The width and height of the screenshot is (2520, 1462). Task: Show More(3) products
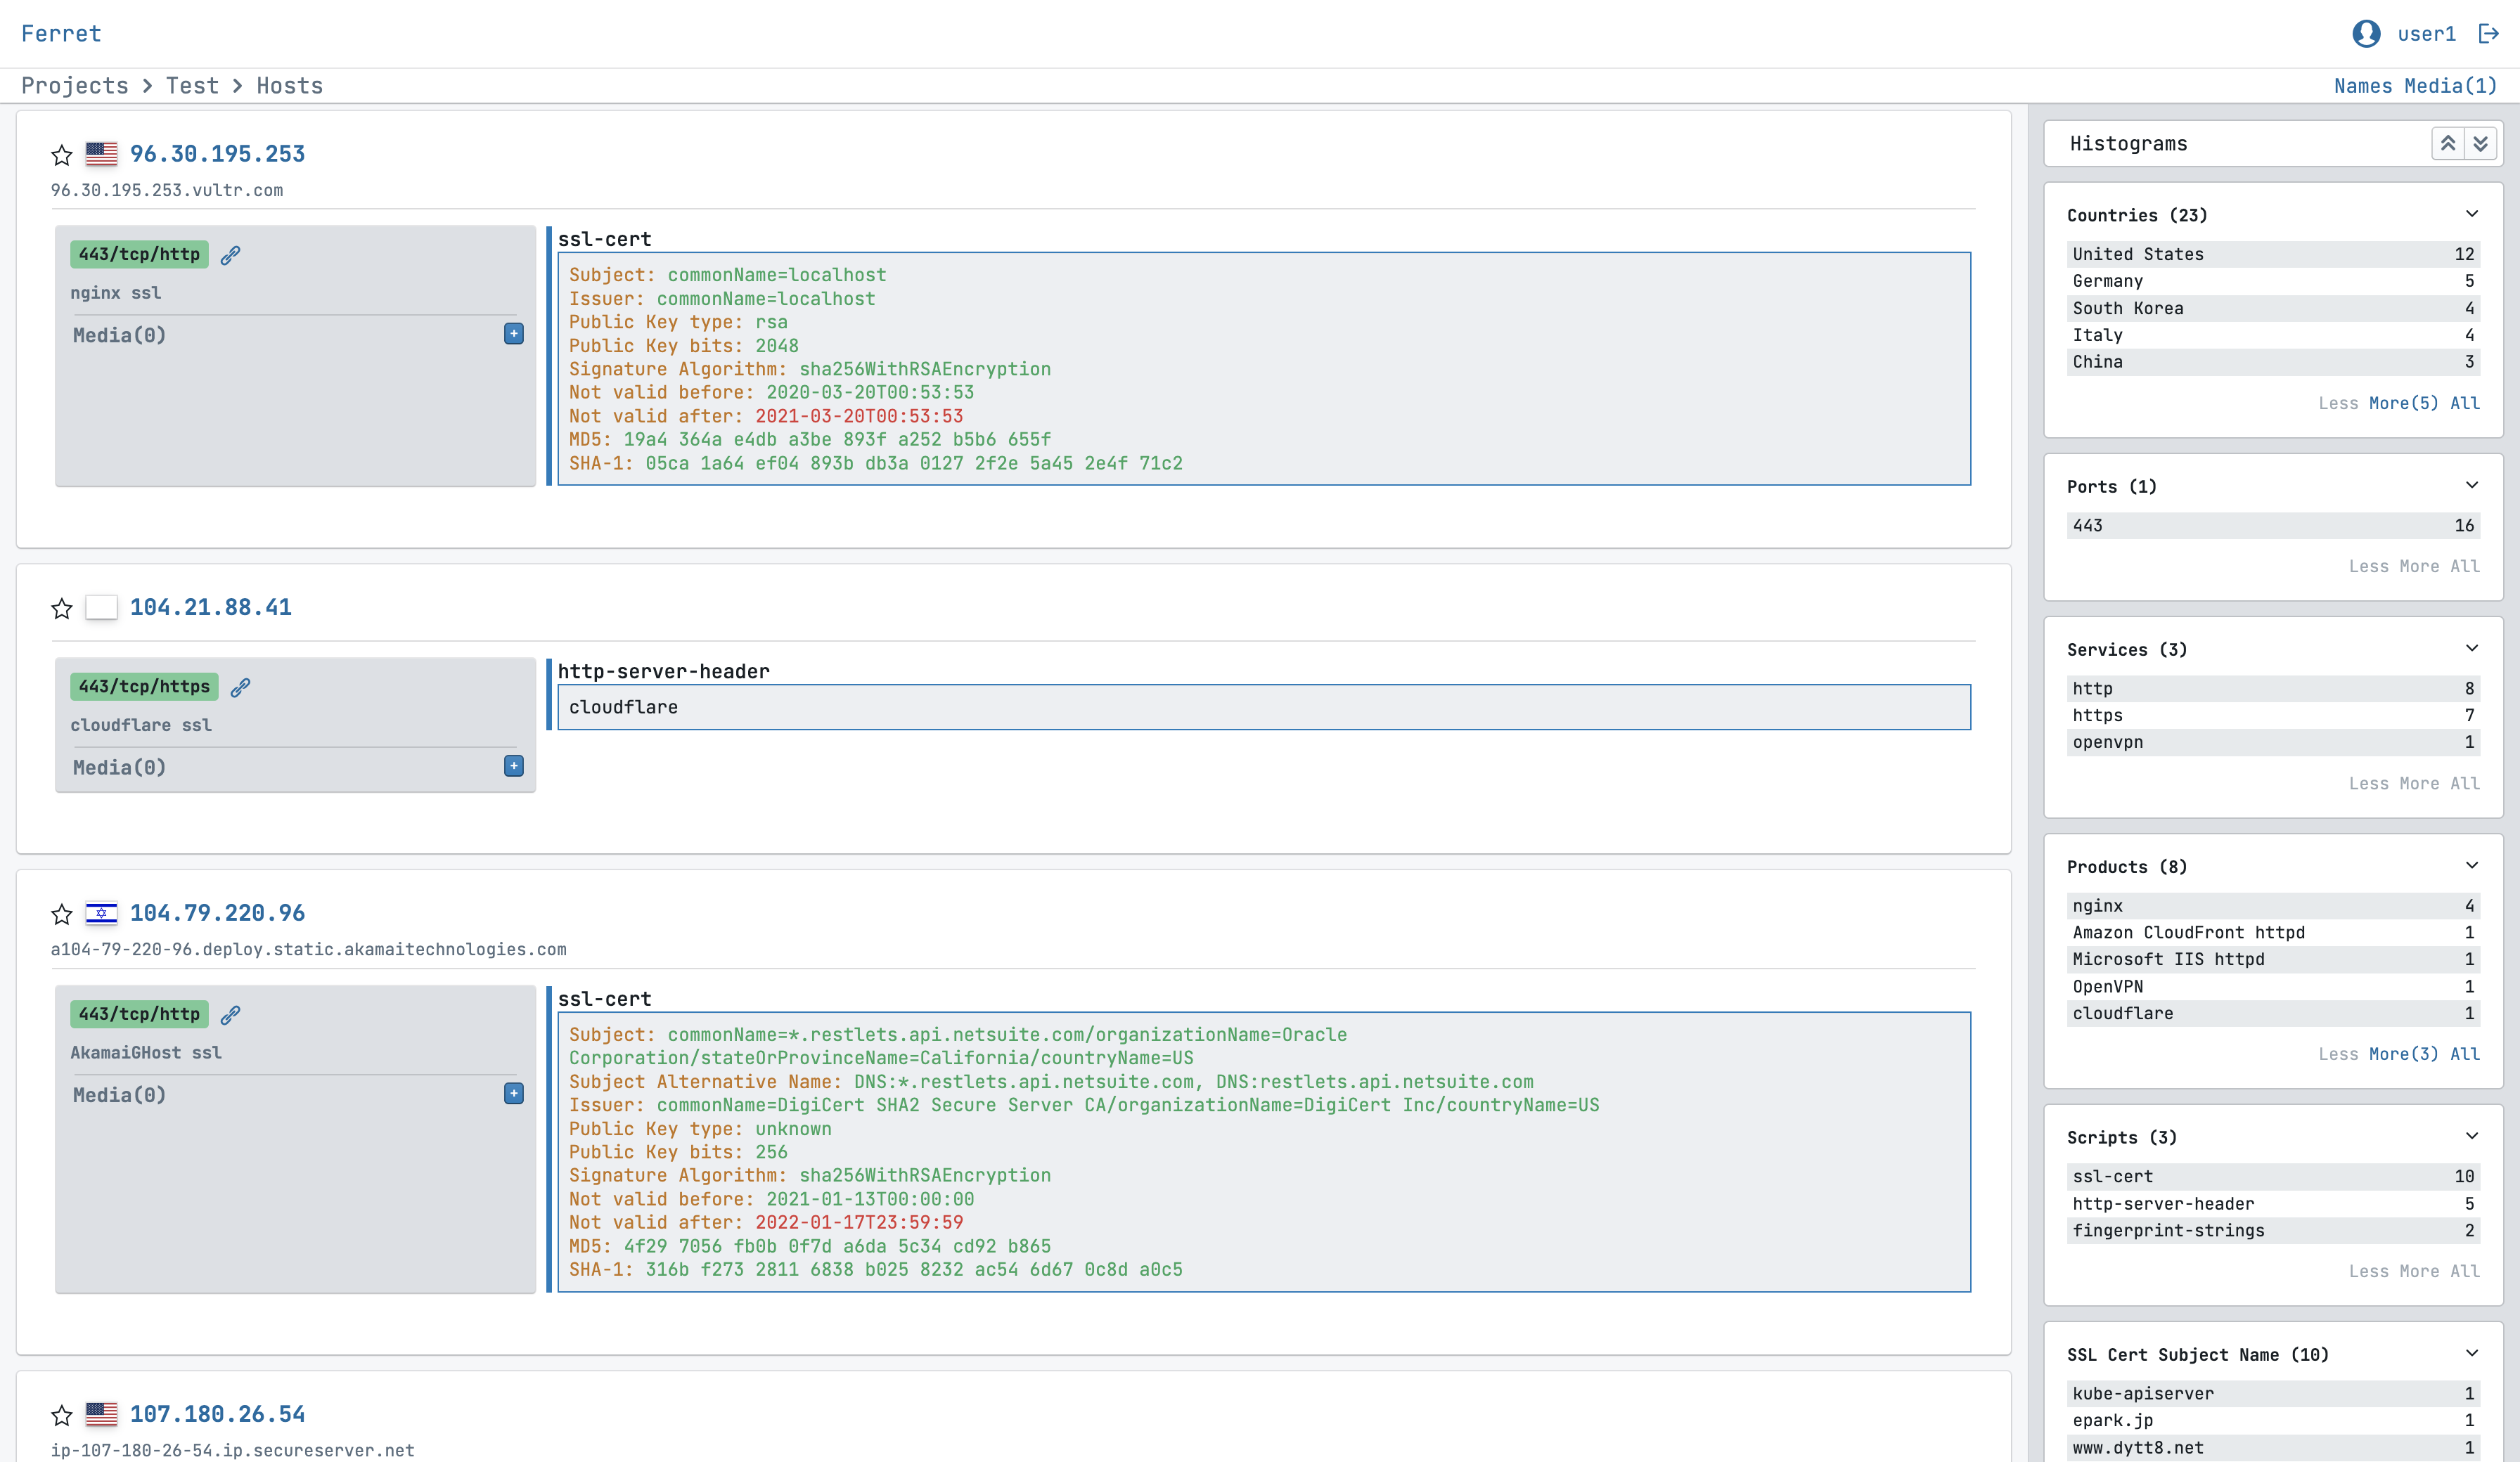(x=2404, y=1054)
